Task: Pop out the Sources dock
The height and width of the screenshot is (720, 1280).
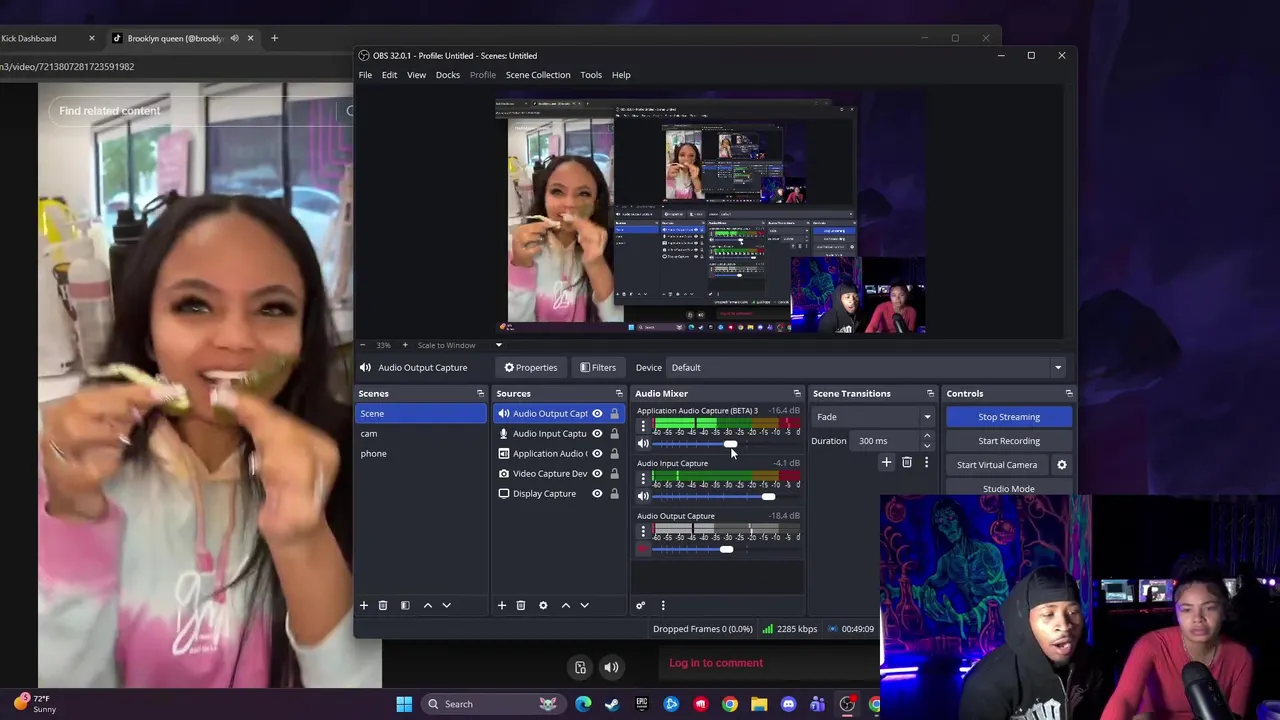Action: 619,393
